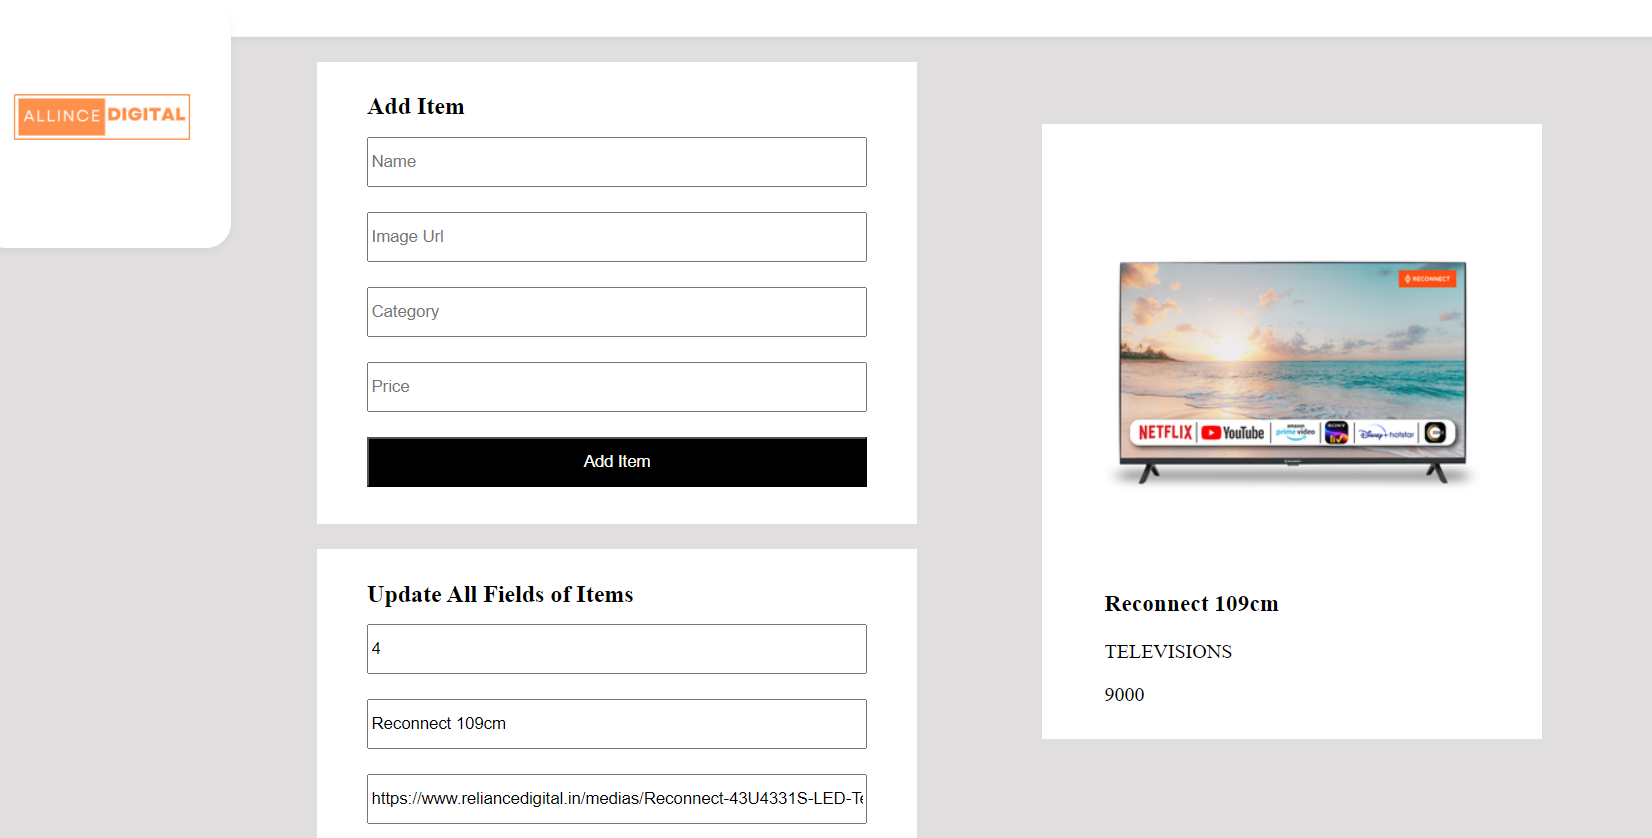
Task: Select the Image Url field
Action: 617,237
